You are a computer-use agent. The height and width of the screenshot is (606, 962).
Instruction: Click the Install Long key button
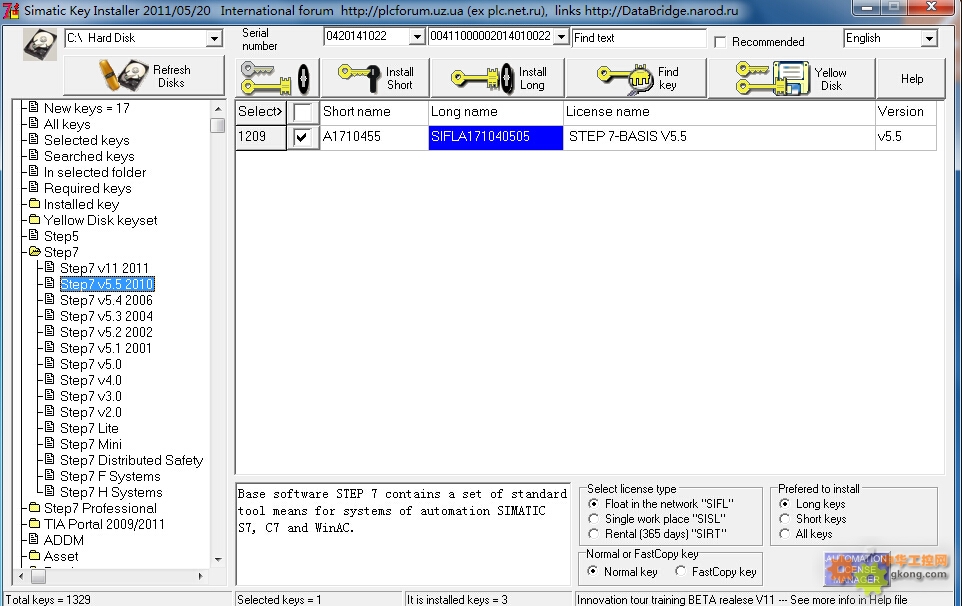click(498, 78)
